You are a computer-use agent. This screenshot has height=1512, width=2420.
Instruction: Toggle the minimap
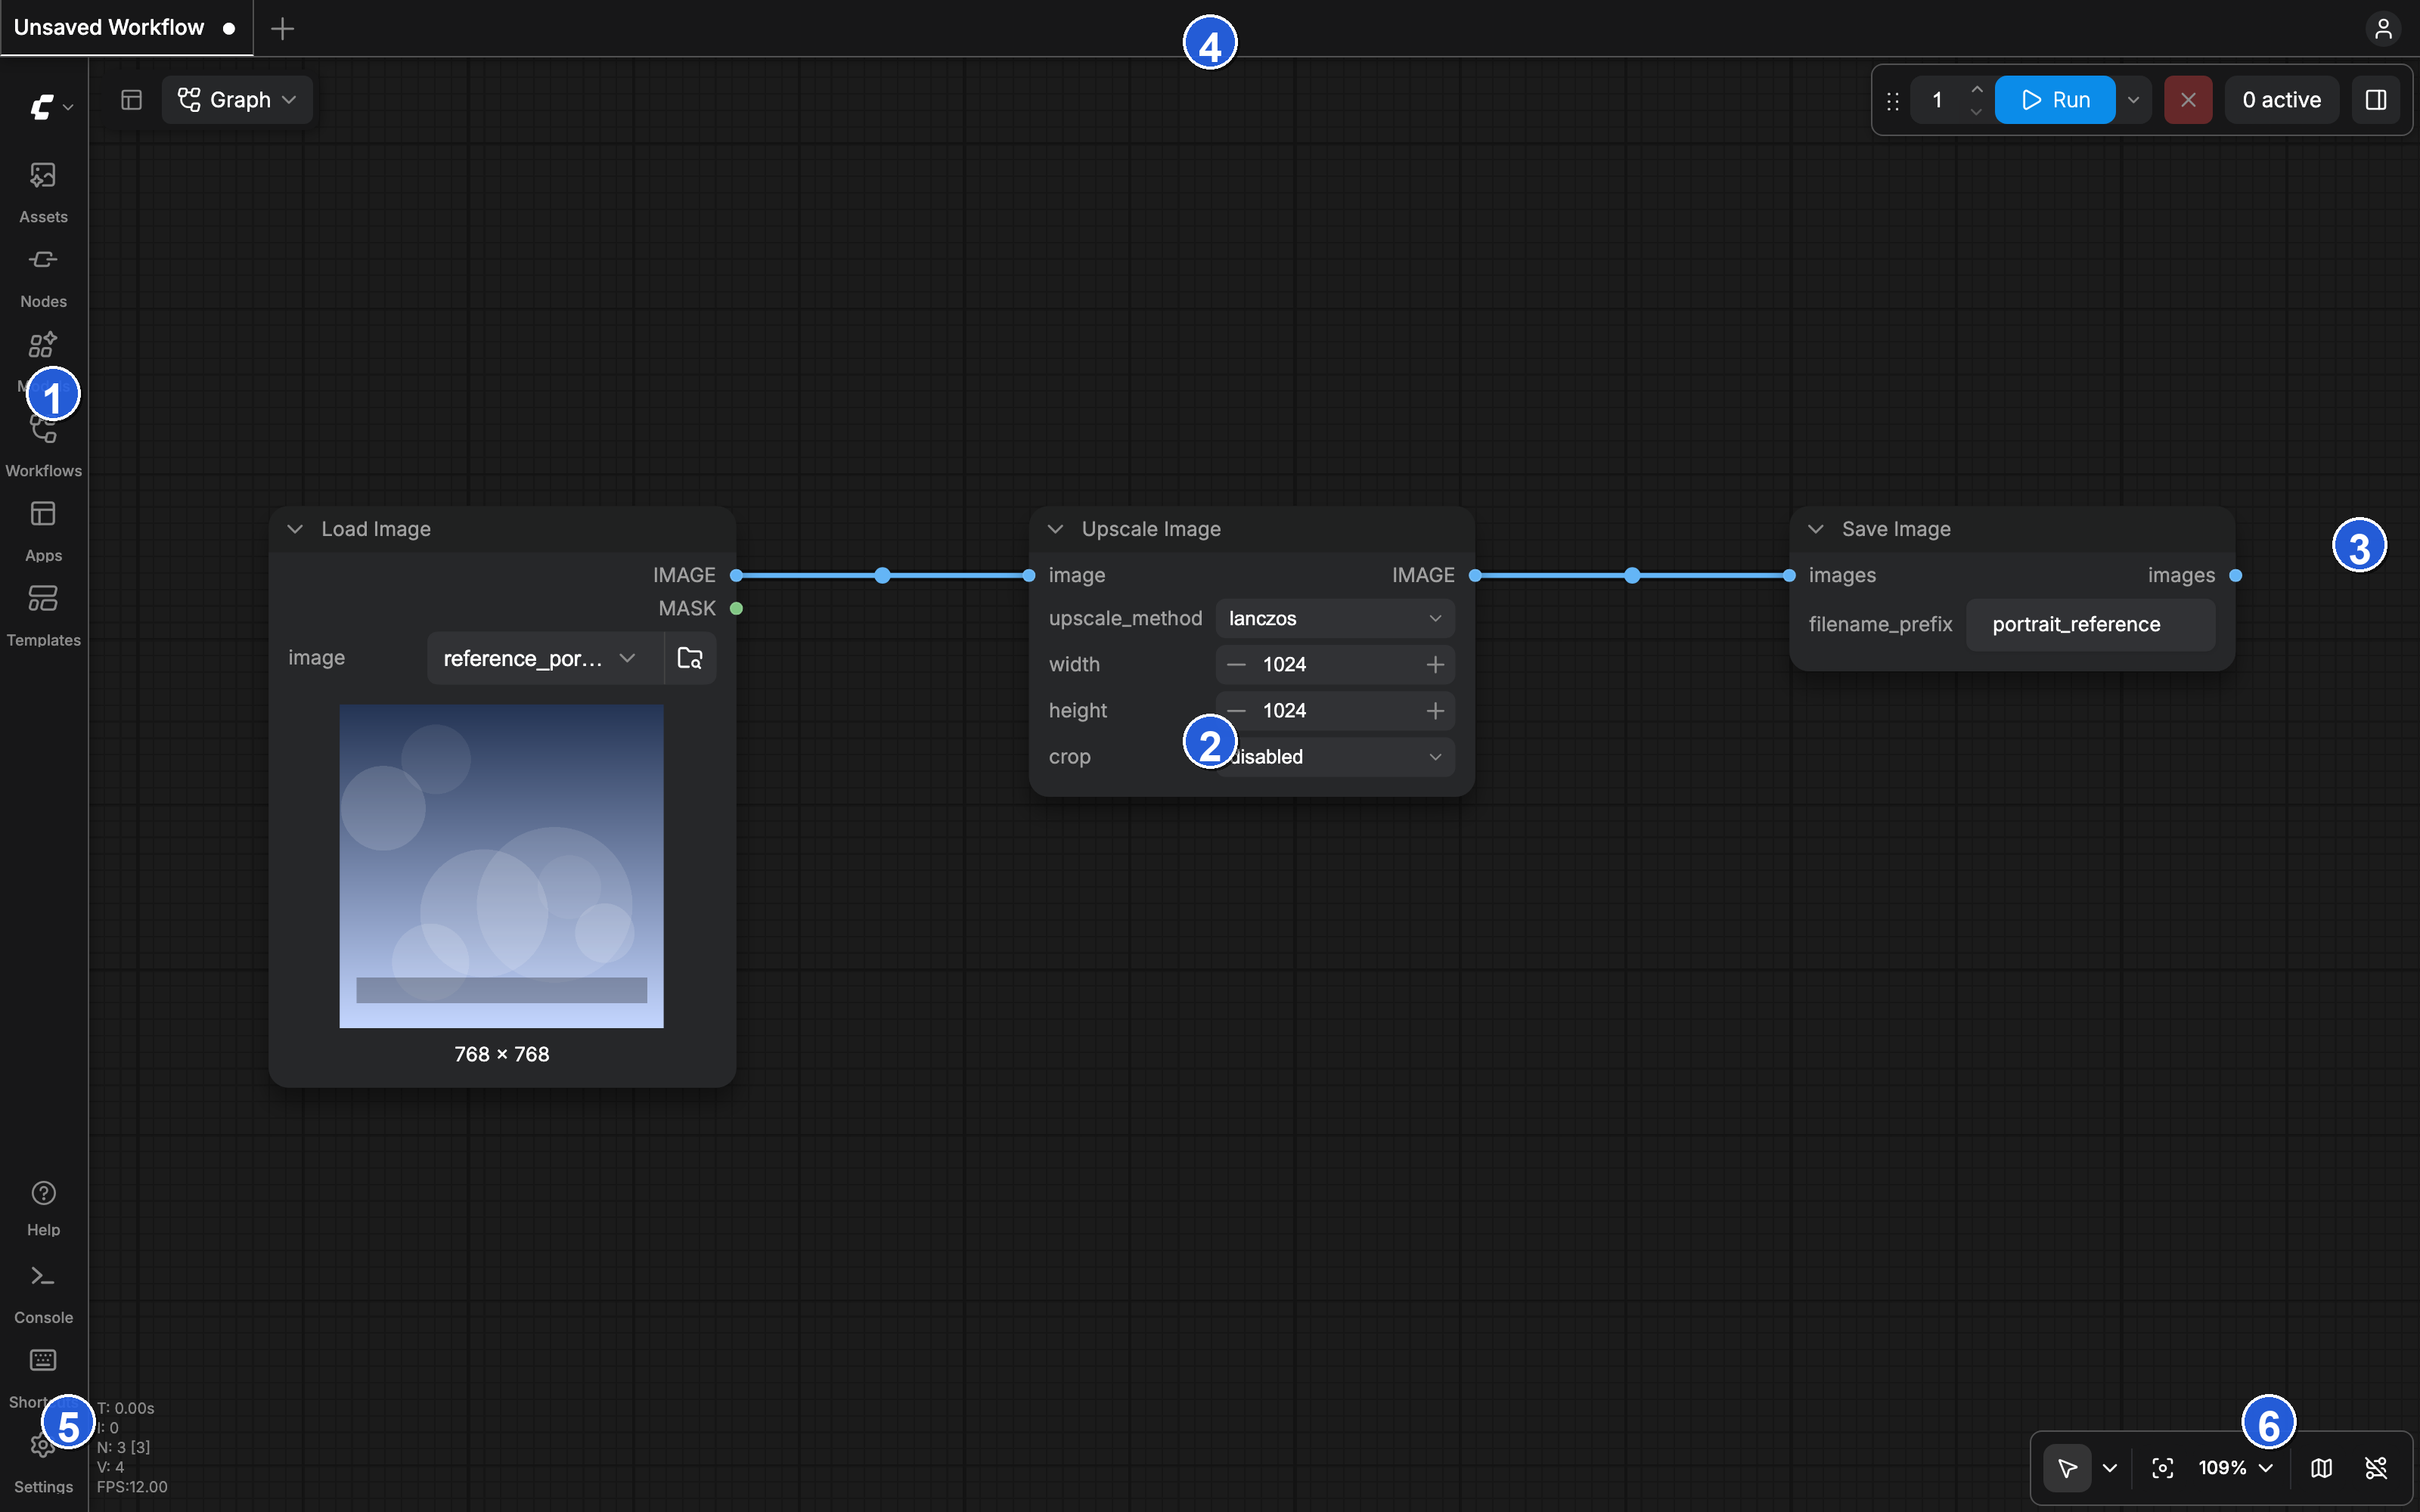coord(2321,1468)
